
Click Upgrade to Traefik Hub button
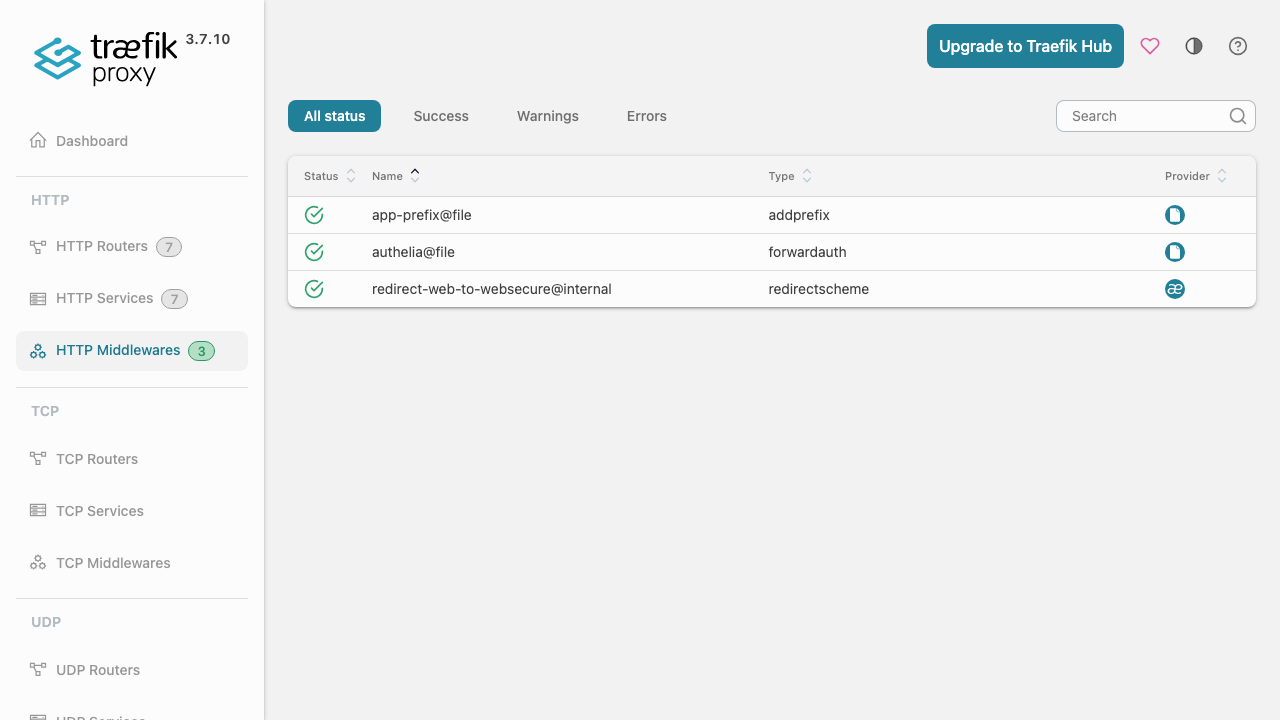tap(1025, 46)
